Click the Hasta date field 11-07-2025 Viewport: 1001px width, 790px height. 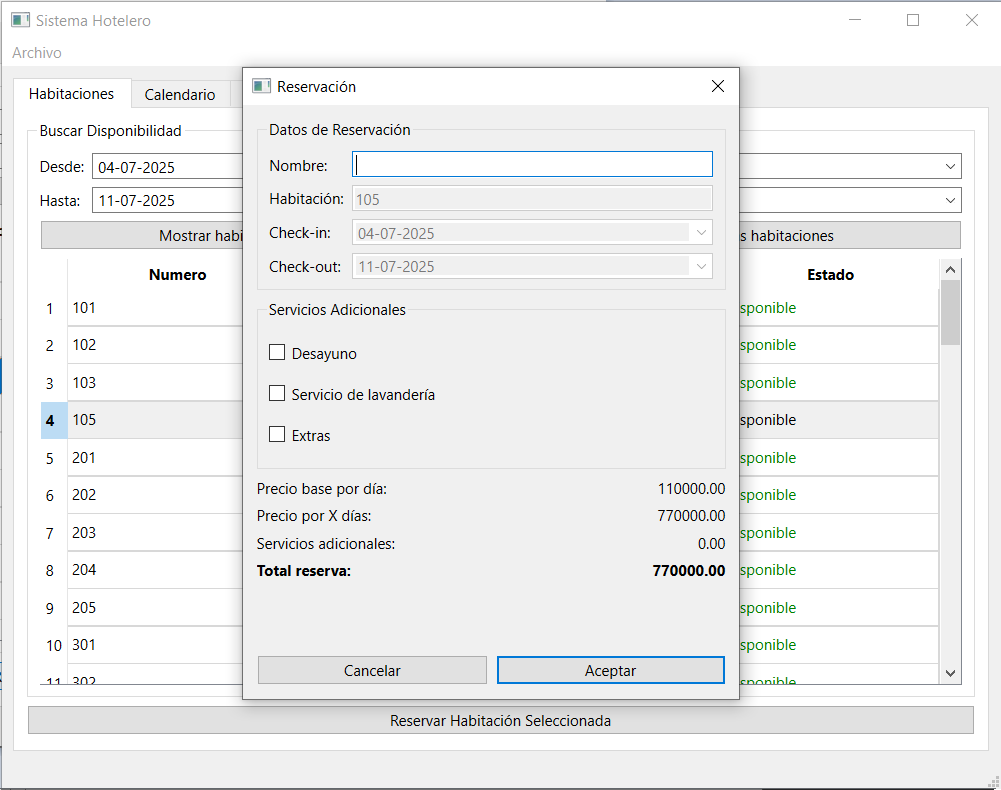click(167, 201)
